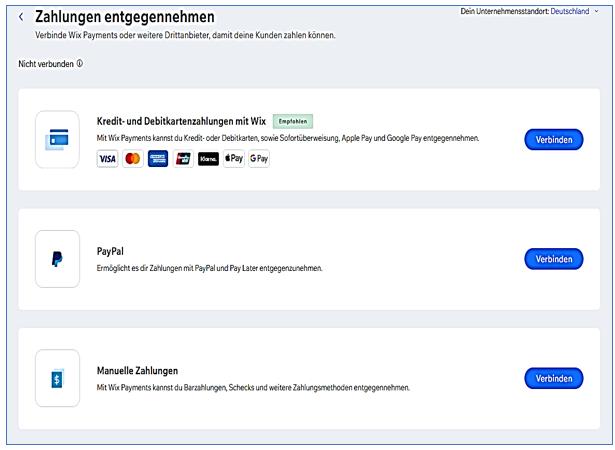Open the Deutschland business location link
Image resolution: width=615 pixels, height=450 pixels.
[x=570, y=11]
